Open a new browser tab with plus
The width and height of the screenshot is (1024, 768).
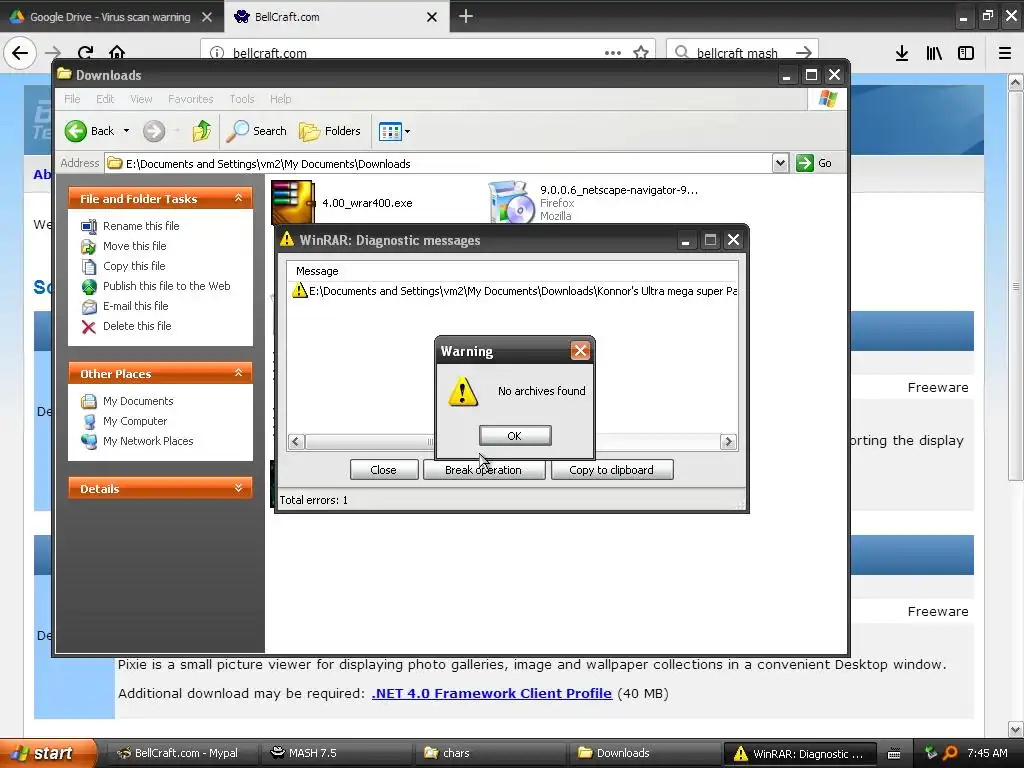[x=466, y=16]
